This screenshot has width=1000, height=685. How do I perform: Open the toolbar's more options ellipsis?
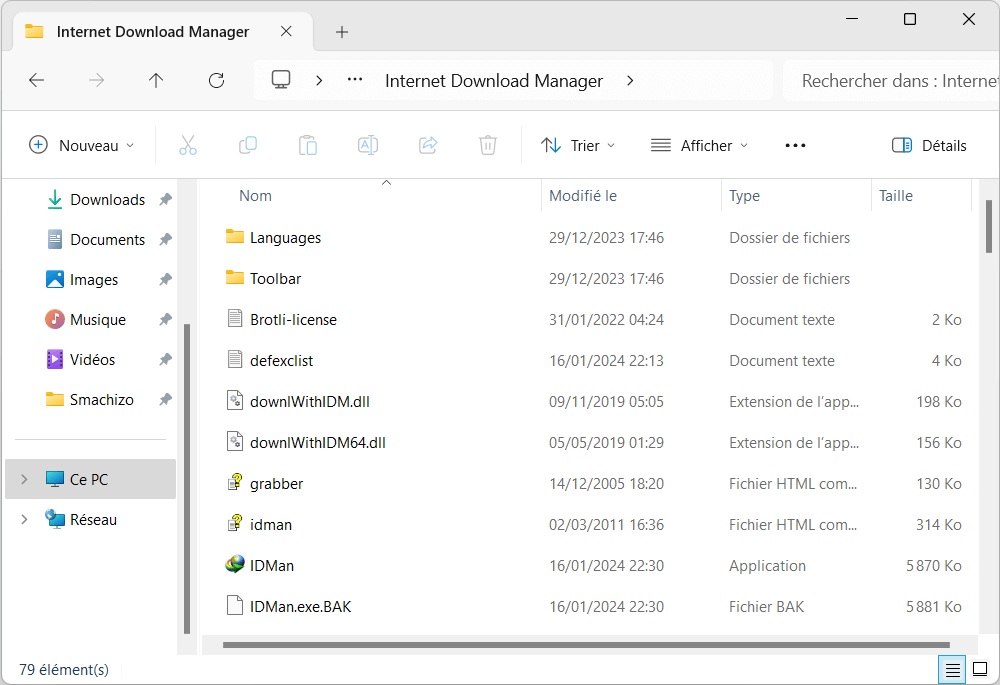[795, 145]
